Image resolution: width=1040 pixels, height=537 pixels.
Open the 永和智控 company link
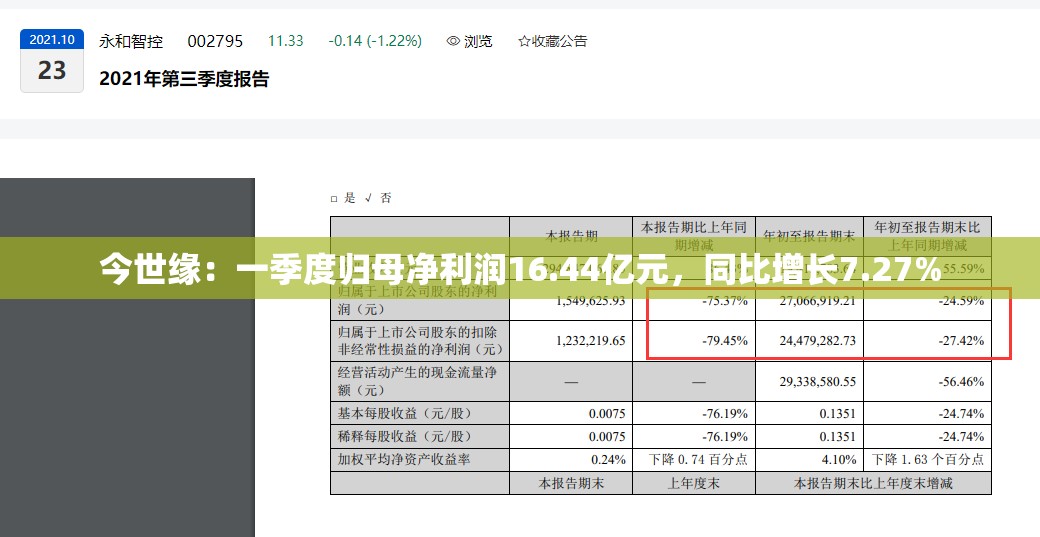click(131, 41)
